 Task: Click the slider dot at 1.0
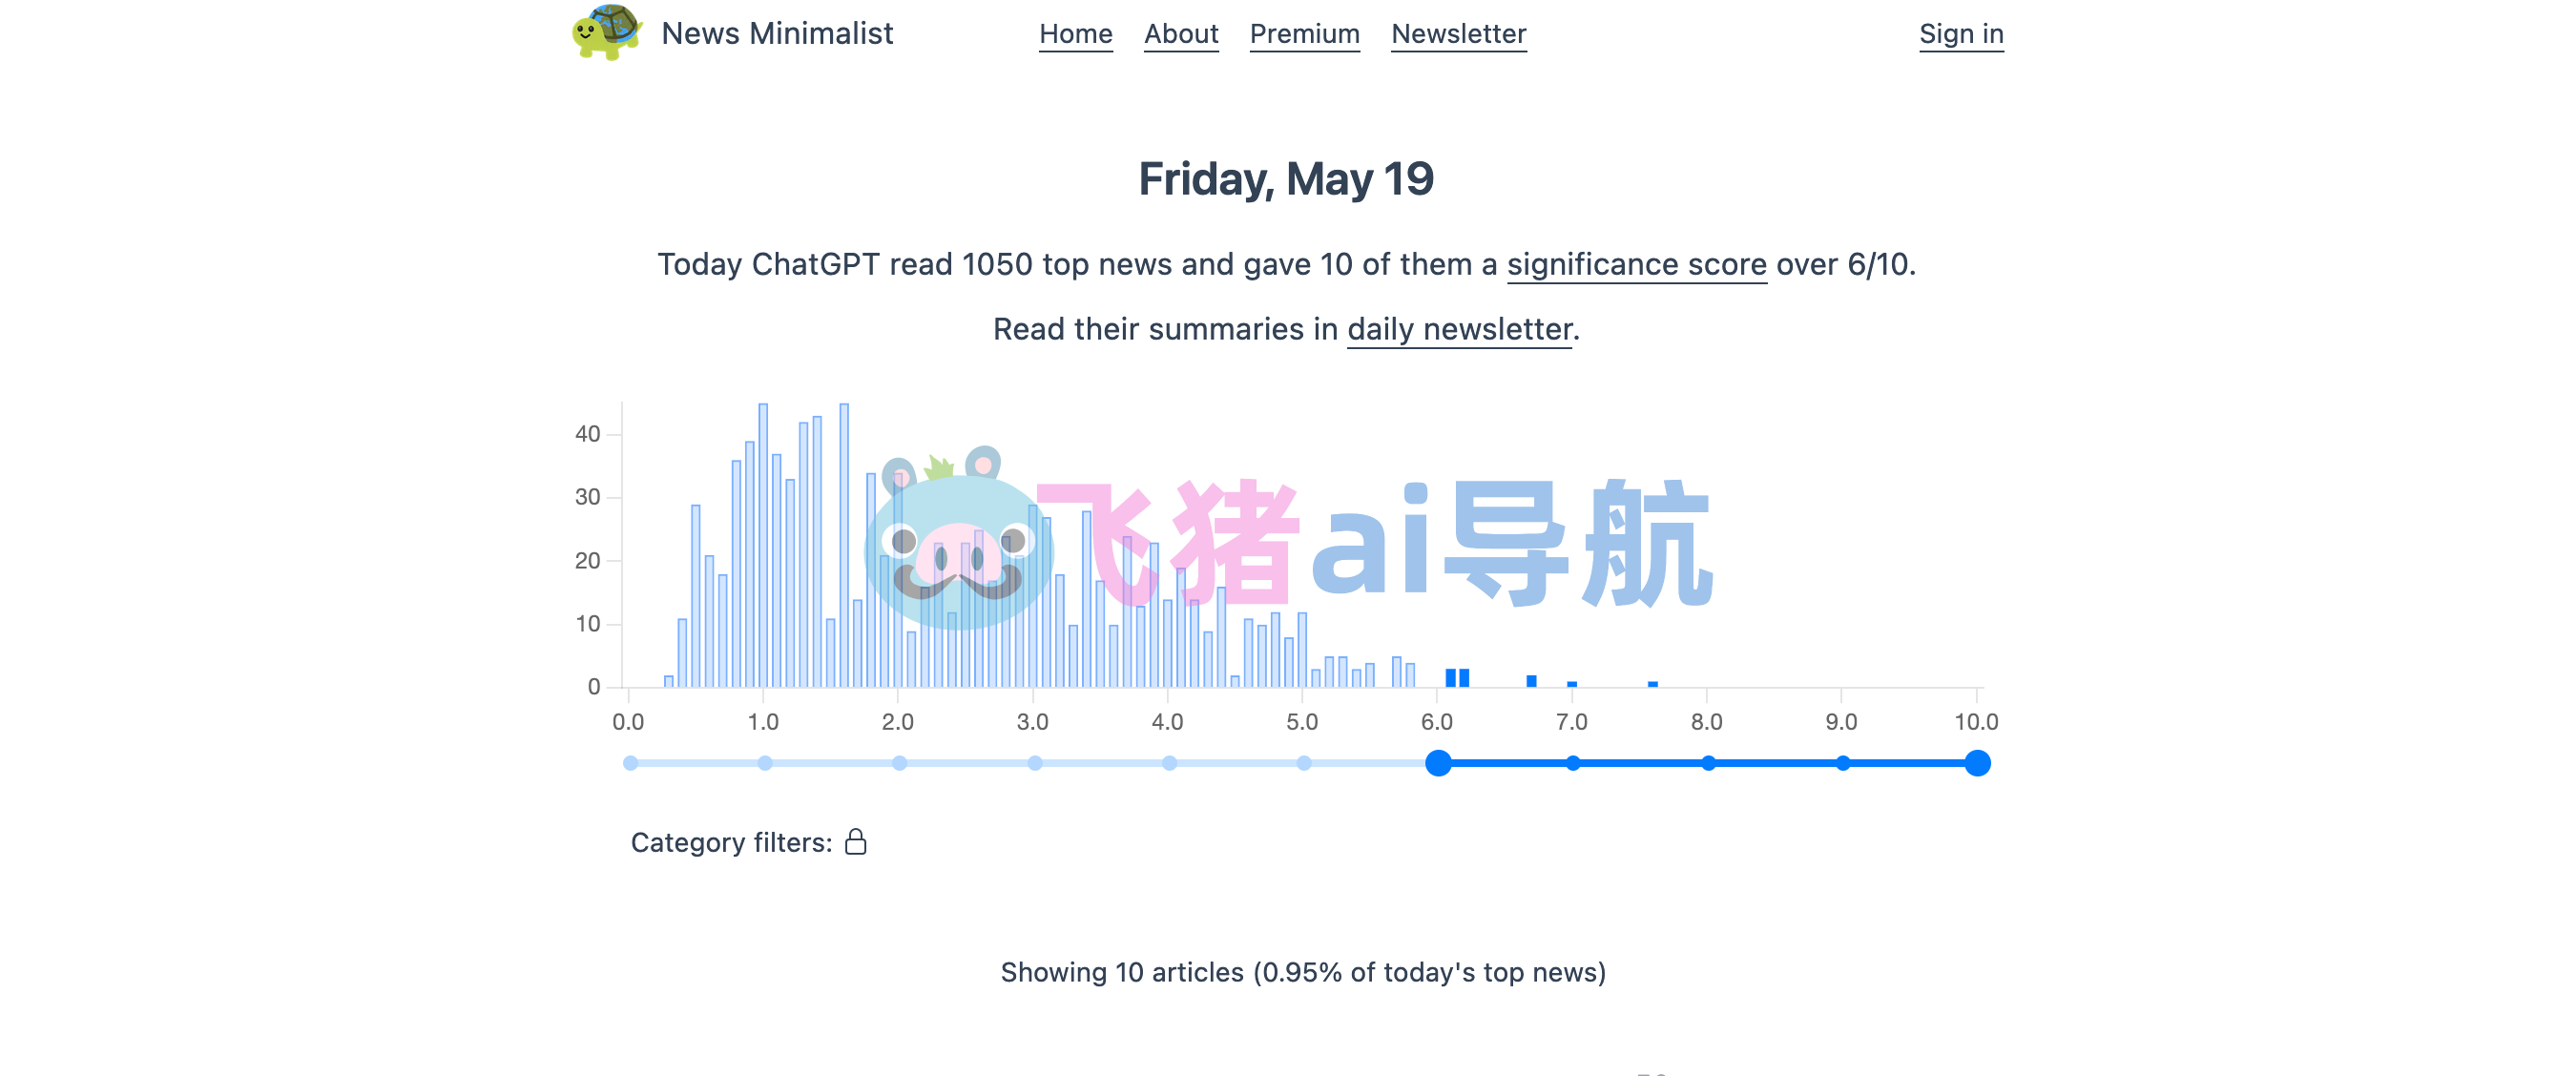click(765, 763)
